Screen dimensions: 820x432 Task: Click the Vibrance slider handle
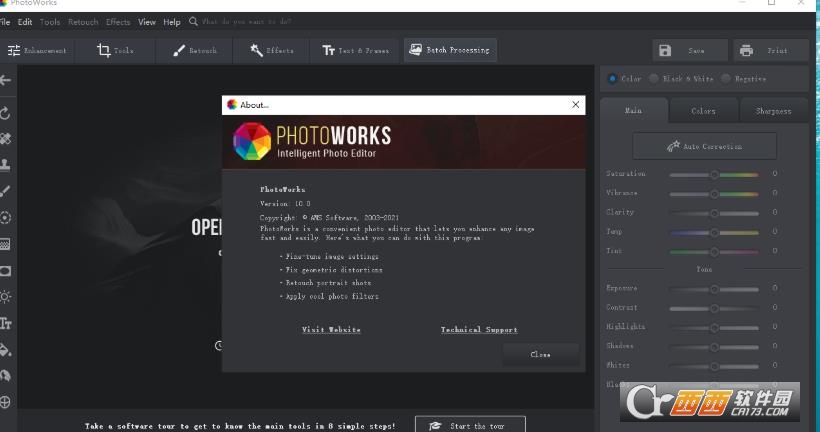(x=714, y=194)
